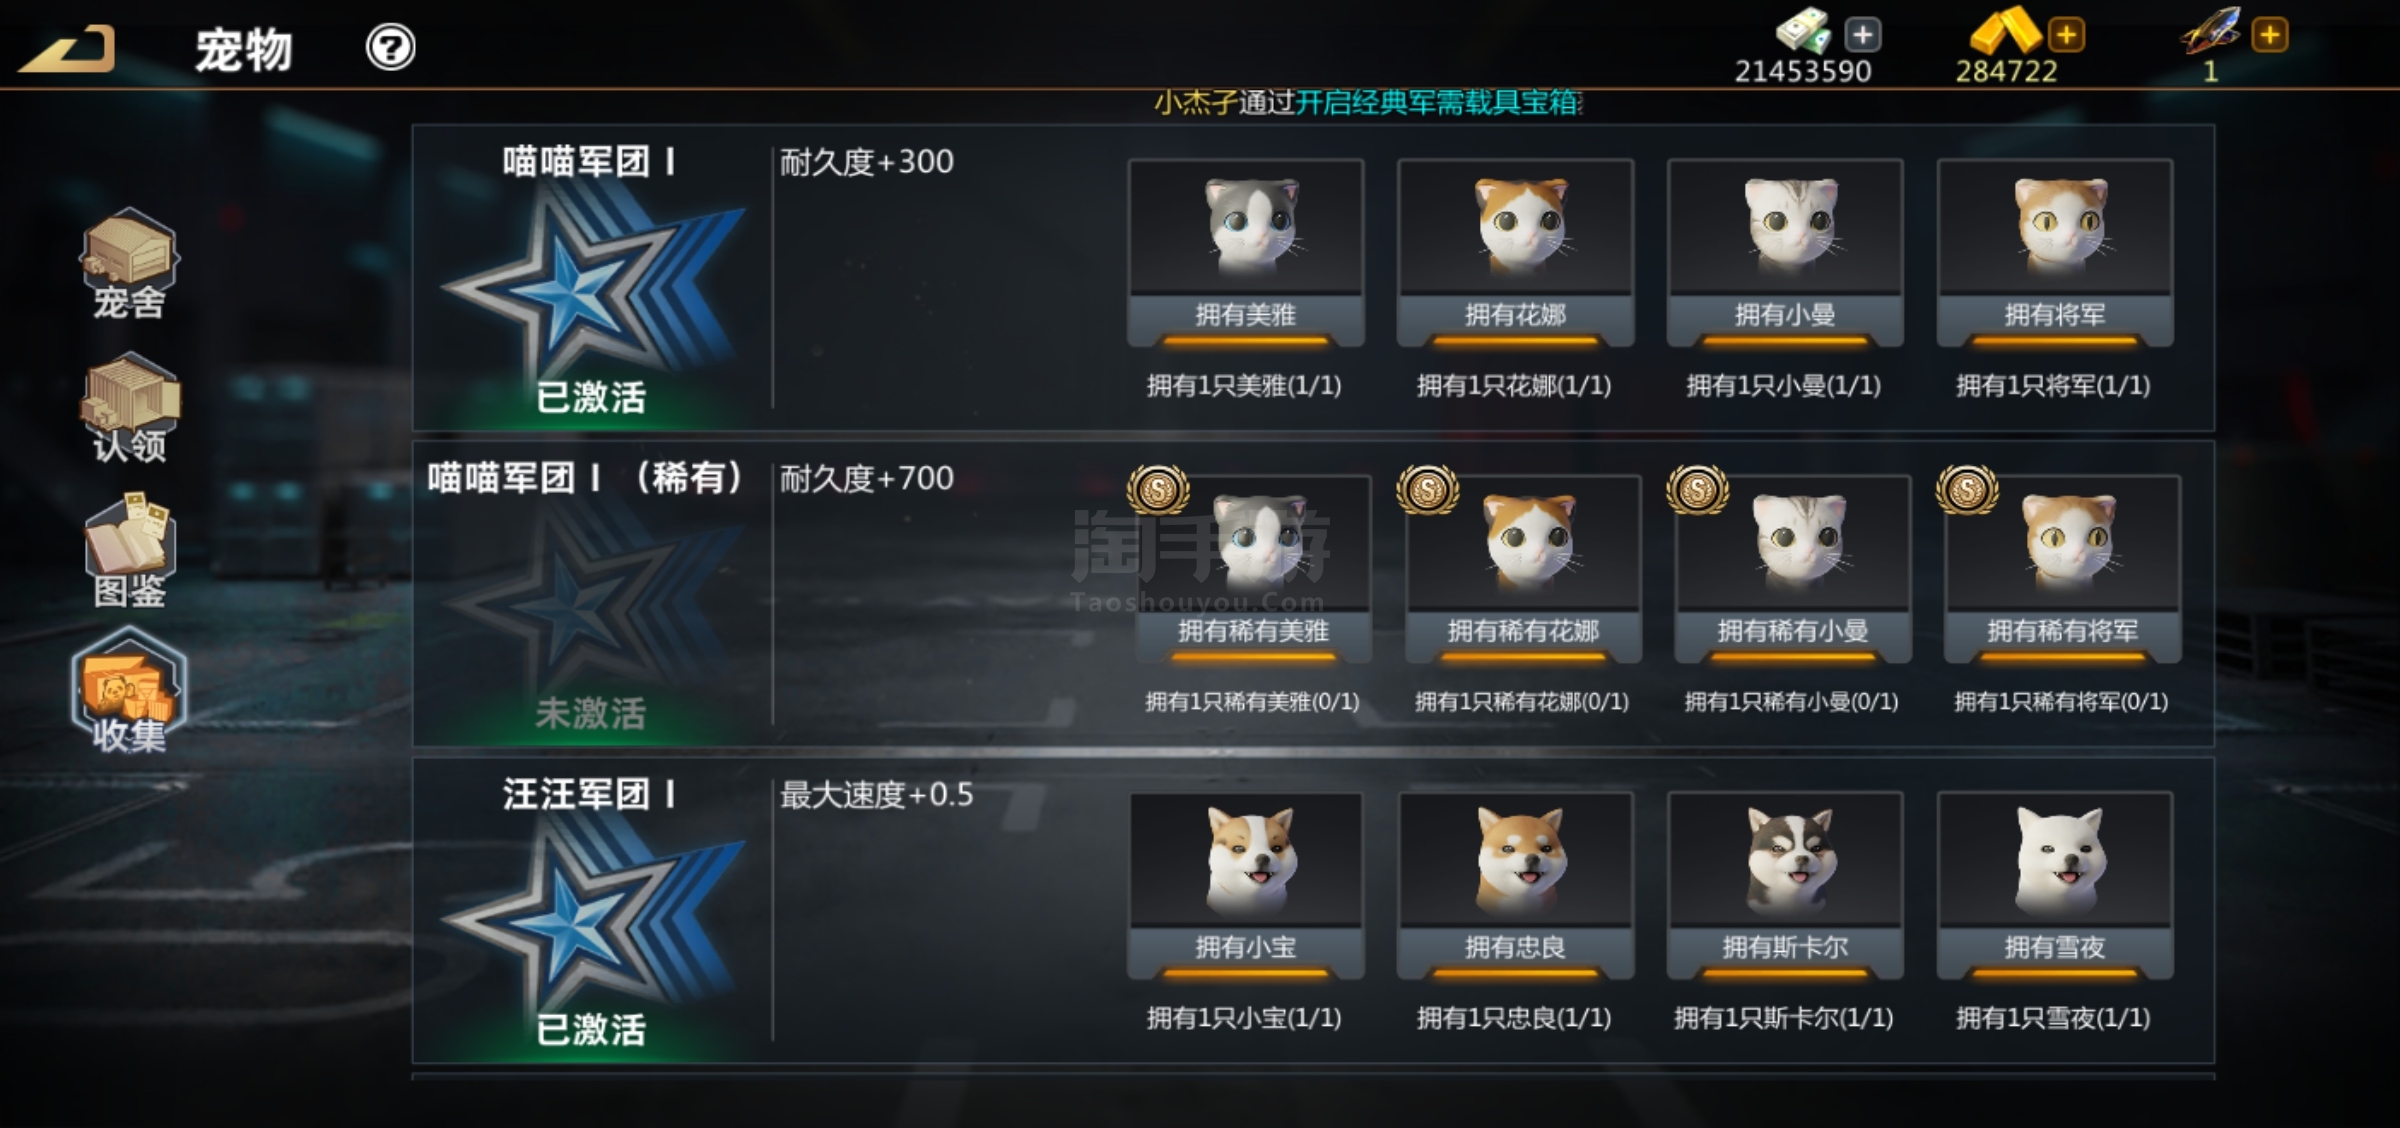The image size is (2400, 1128).
Task: Select the 拥有将军 cat card
Action: click(2055, 253)
